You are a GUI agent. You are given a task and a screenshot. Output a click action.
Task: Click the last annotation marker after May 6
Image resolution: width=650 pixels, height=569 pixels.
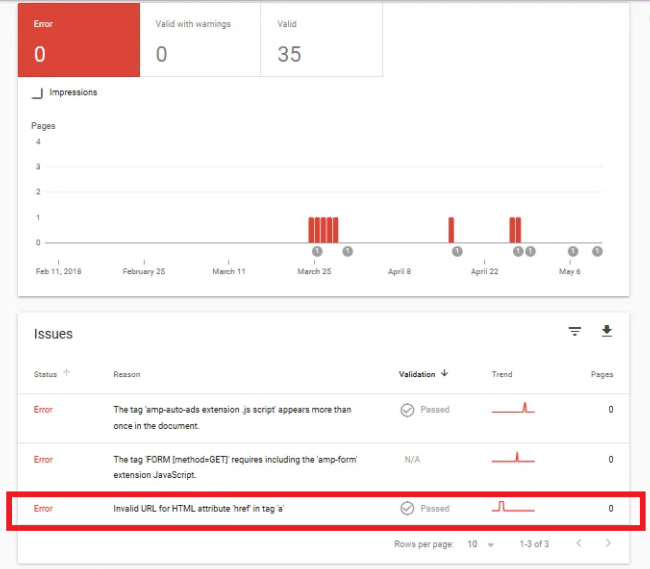[597, 251]
